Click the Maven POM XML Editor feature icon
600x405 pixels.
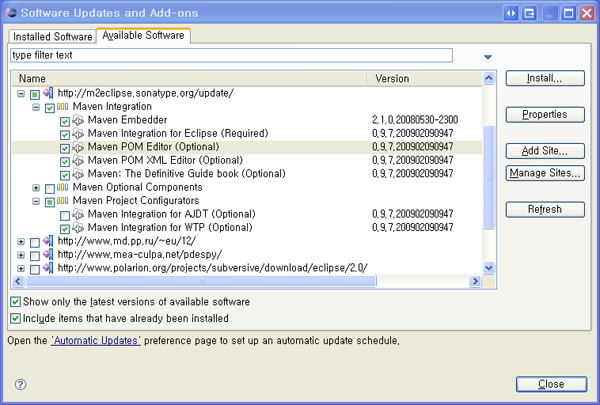(78, 160)
